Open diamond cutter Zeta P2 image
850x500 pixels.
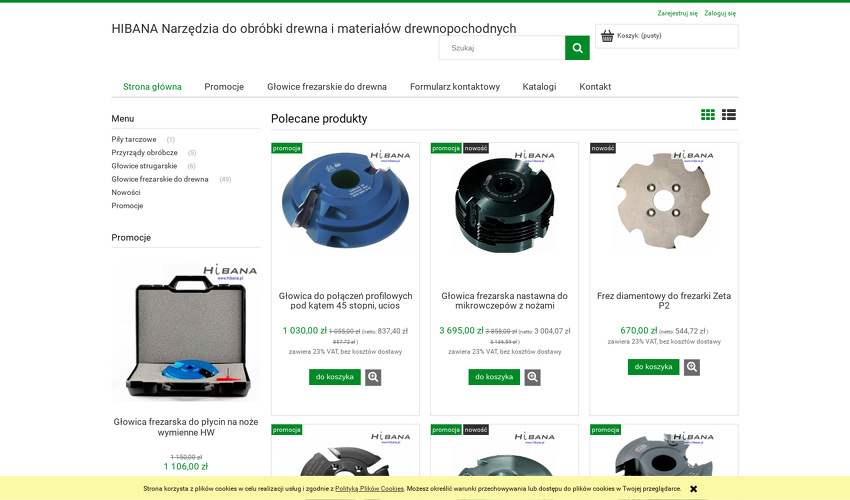tap(664, 201)
